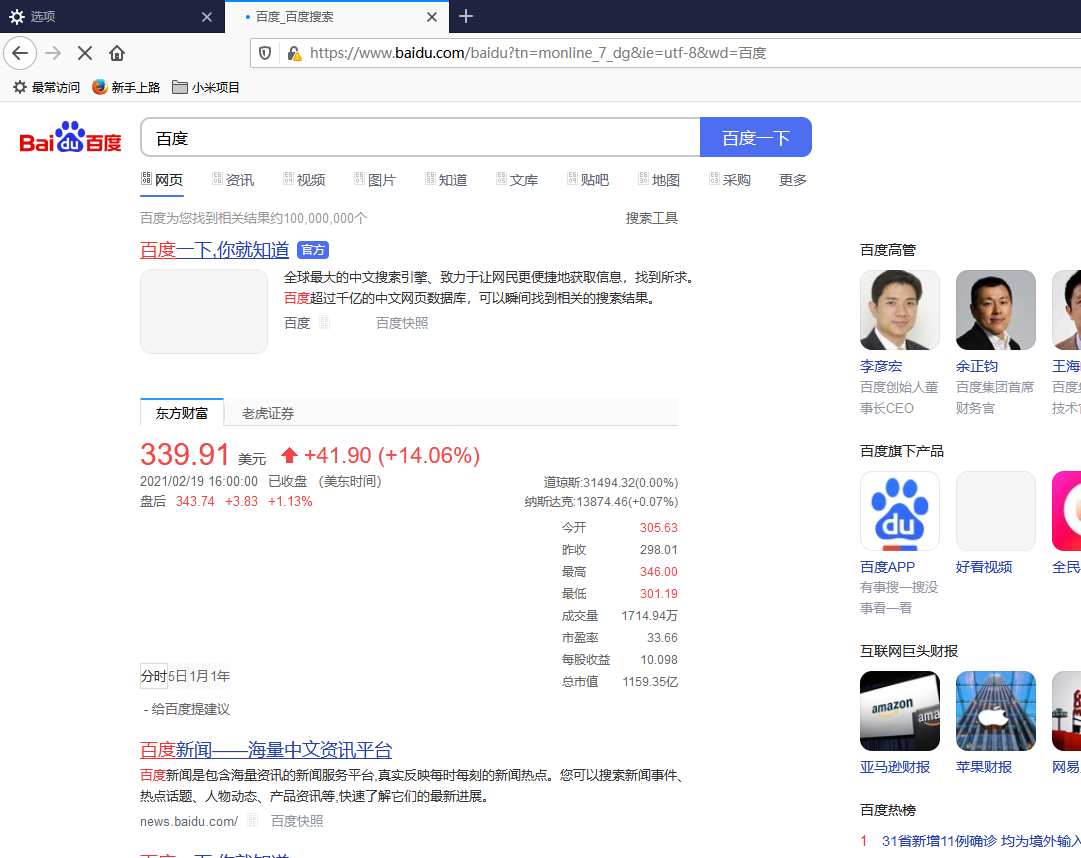Click the forward navigation arrow
1081x858 pixels.
53,53
